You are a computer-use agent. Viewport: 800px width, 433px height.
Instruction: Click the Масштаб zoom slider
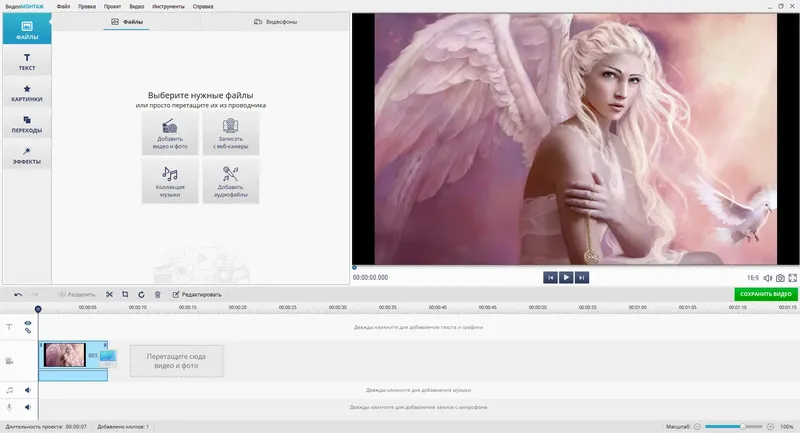pyautogui.click(x=734, y=426)
